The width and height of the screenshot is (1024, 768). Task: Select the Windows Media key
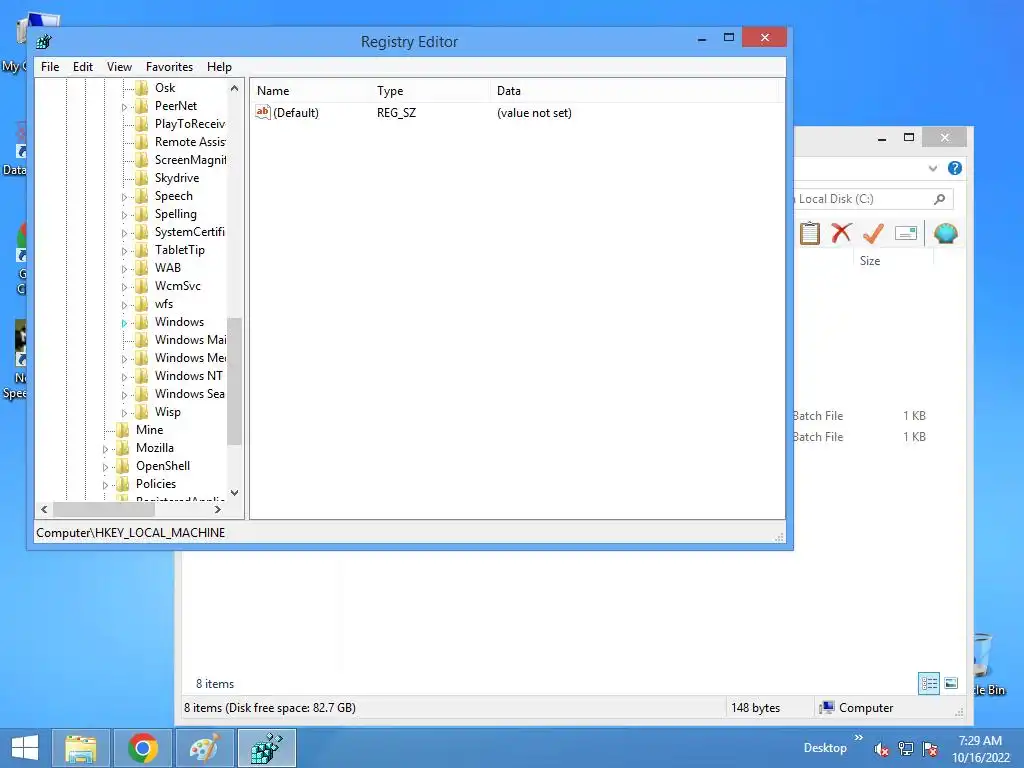[190, 358]
